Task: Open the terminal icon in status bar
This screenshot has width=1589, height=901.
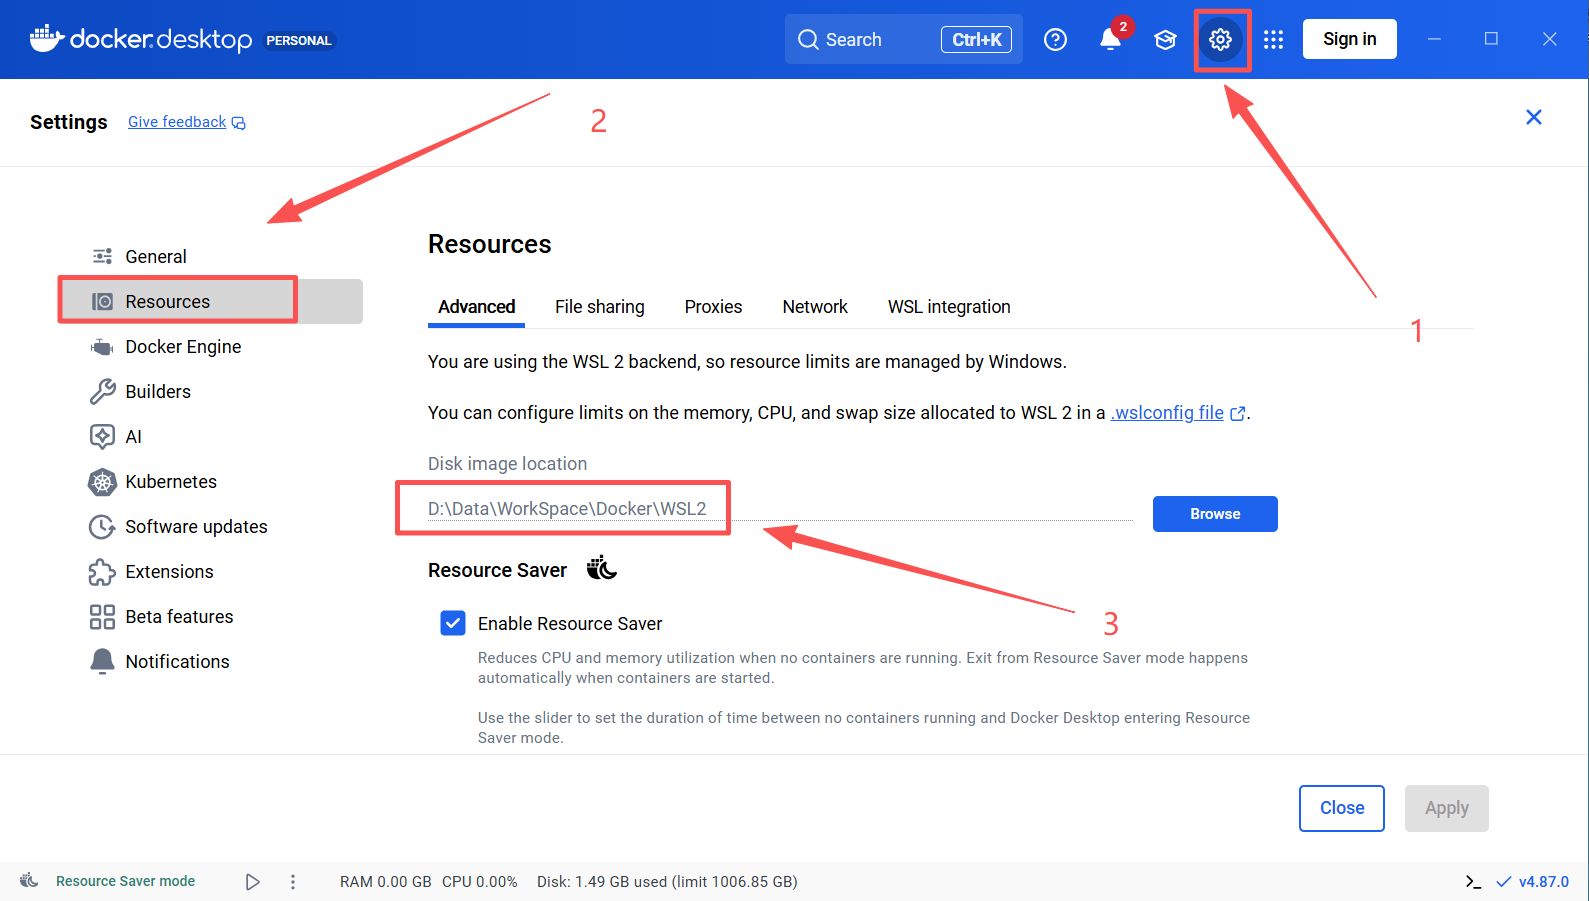Action: coord(1473,881)
